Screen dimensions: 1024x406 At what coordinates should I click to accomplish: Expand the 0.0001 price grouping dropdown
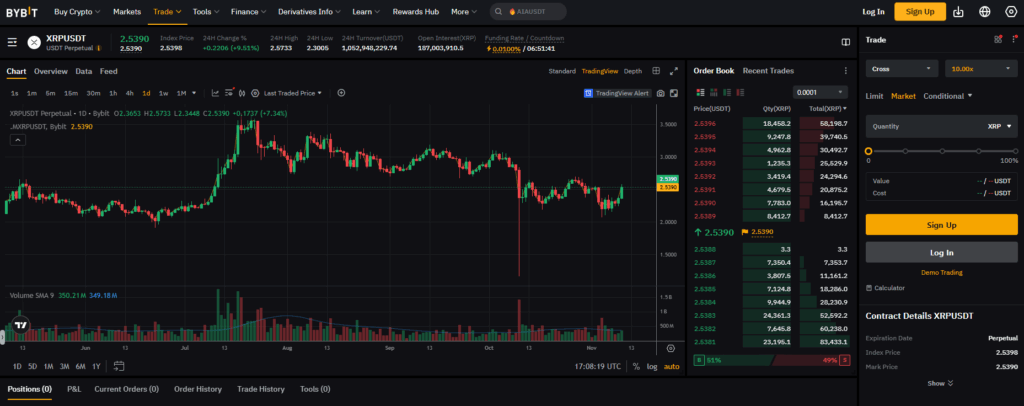(x=820, y=92)
